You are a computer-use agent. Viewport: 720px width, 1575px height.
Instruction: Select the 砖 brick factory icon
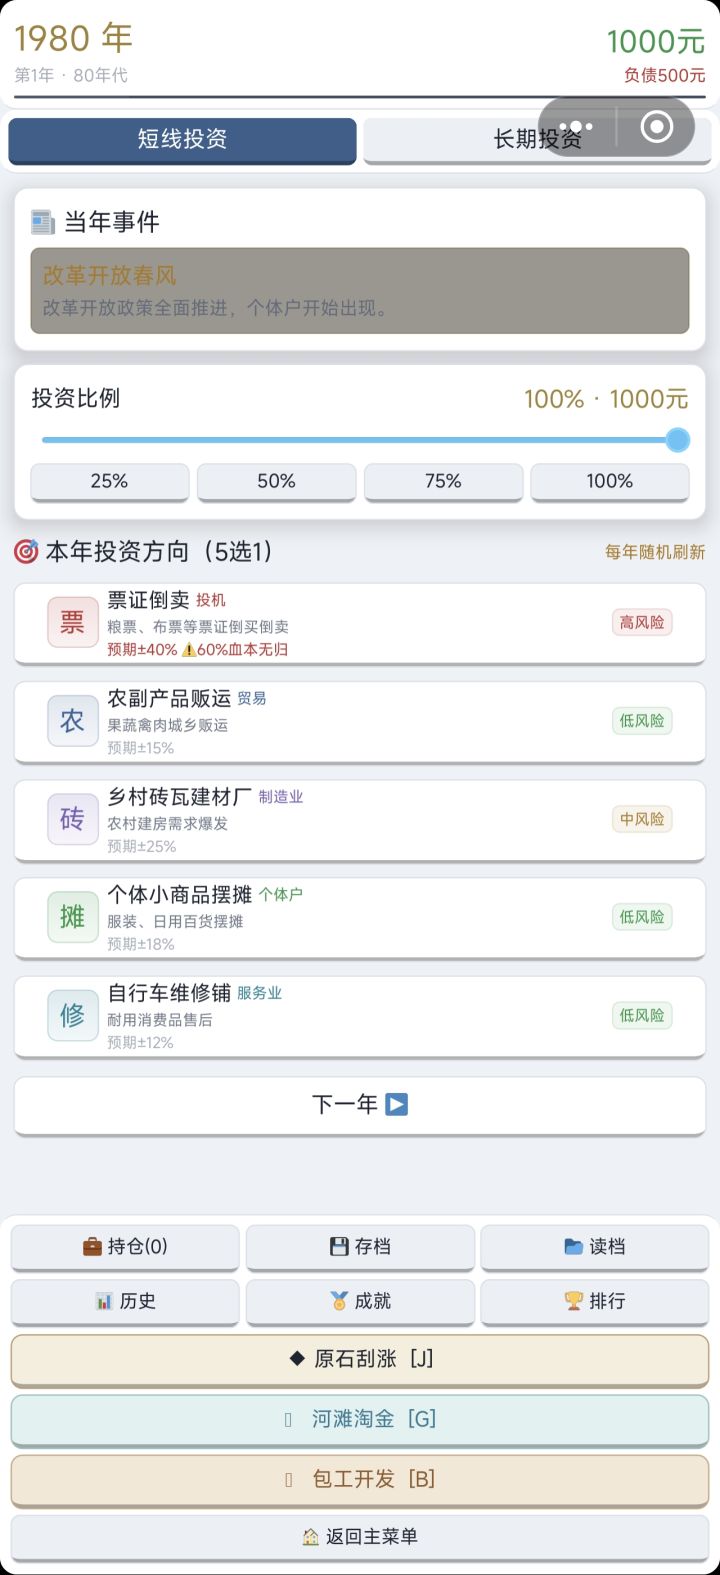[x=72, y=819]
